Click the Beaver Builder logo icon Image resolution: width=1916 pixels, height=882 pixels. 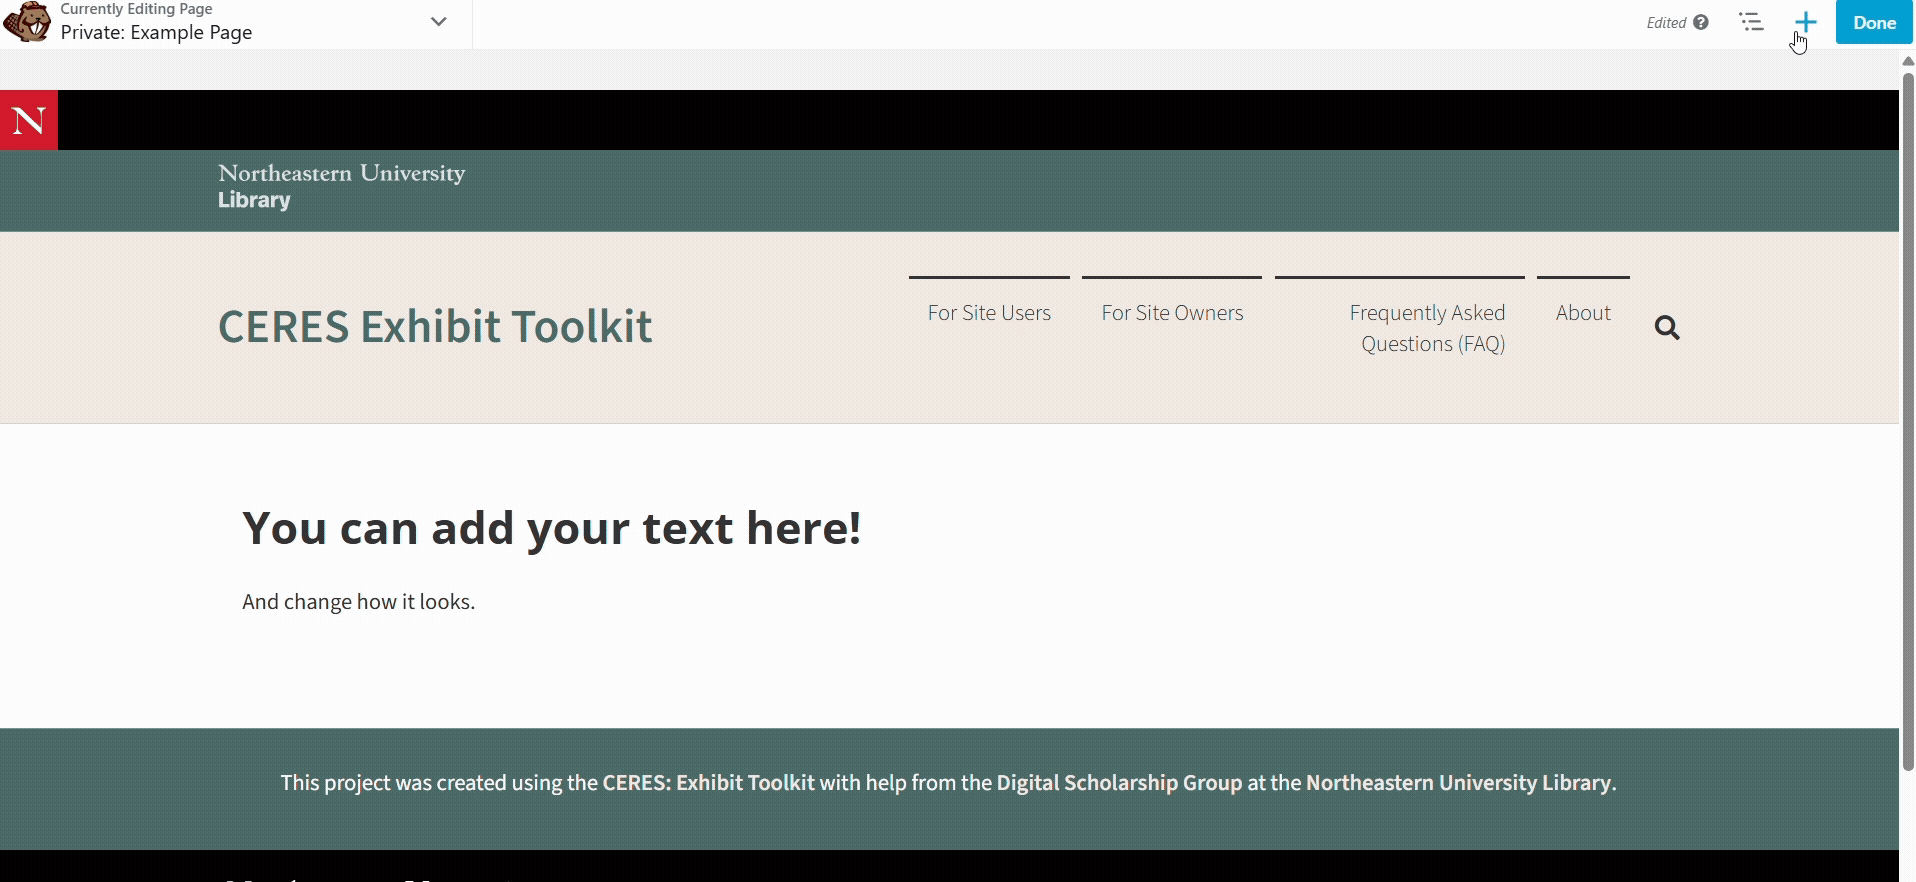coord(27,22)
